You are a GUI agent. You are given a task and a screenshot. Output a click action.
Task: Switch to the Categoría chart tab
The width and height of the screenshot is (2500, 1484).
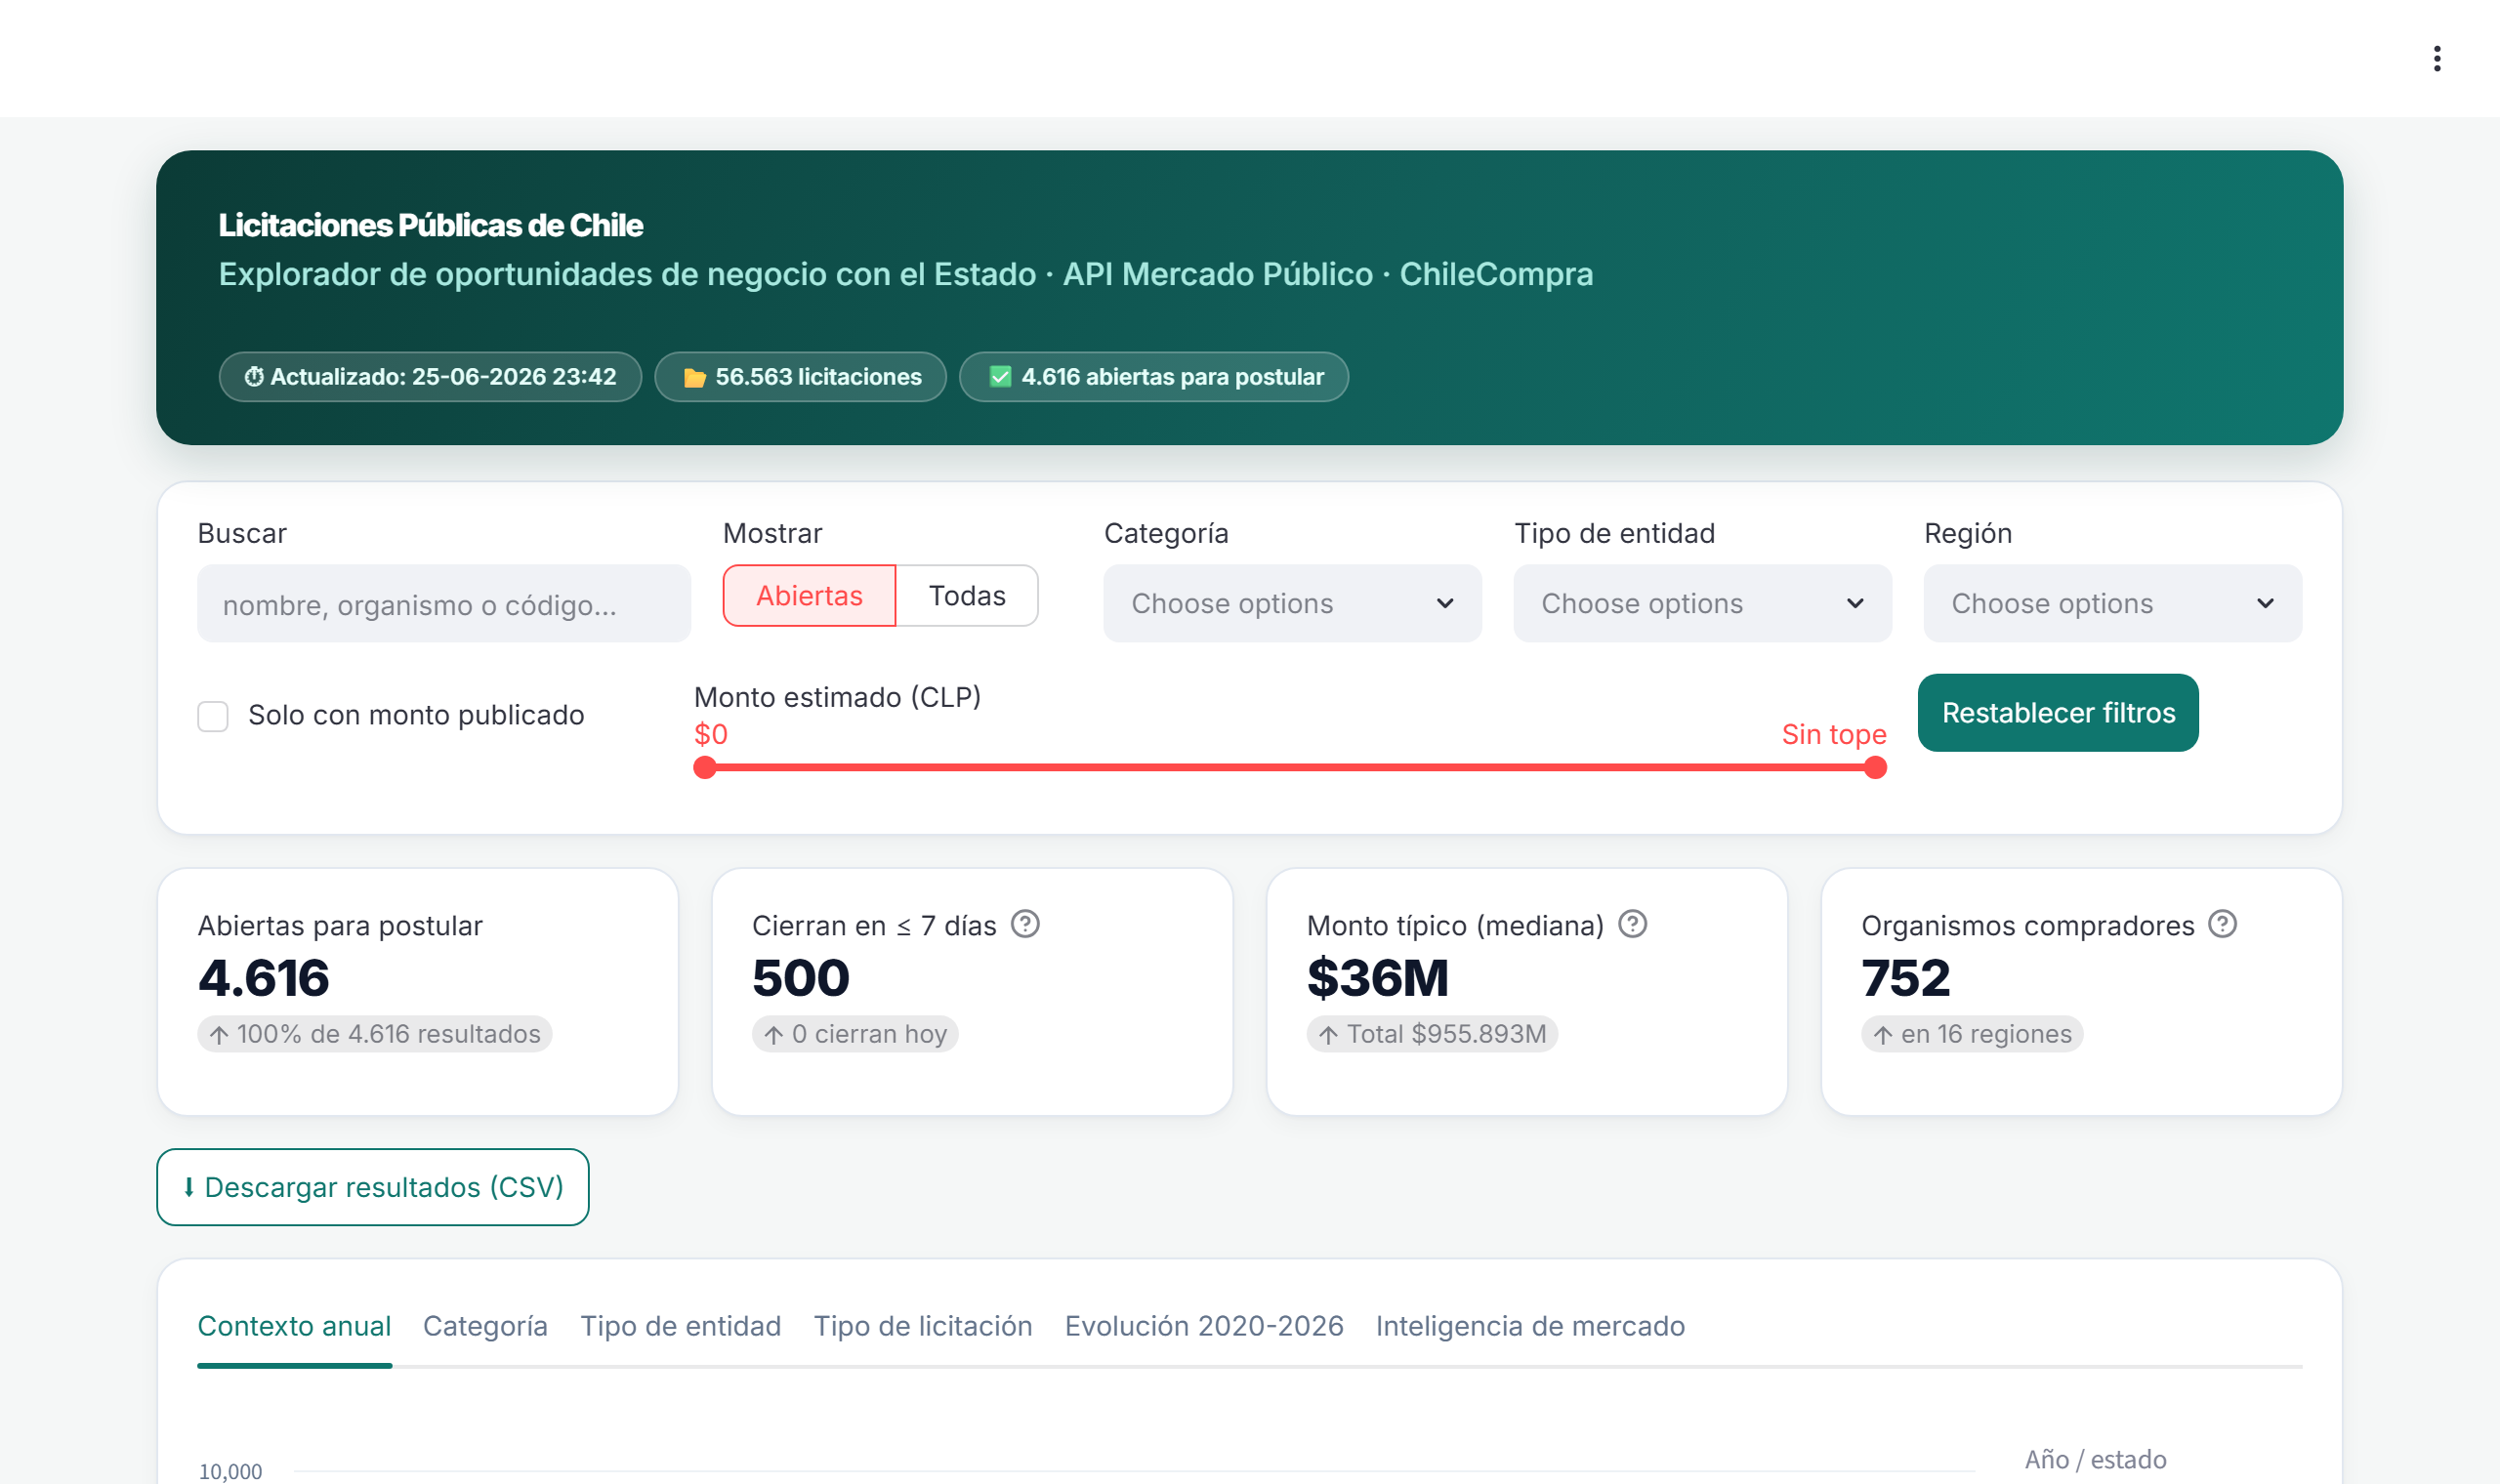coord(485,1326)
